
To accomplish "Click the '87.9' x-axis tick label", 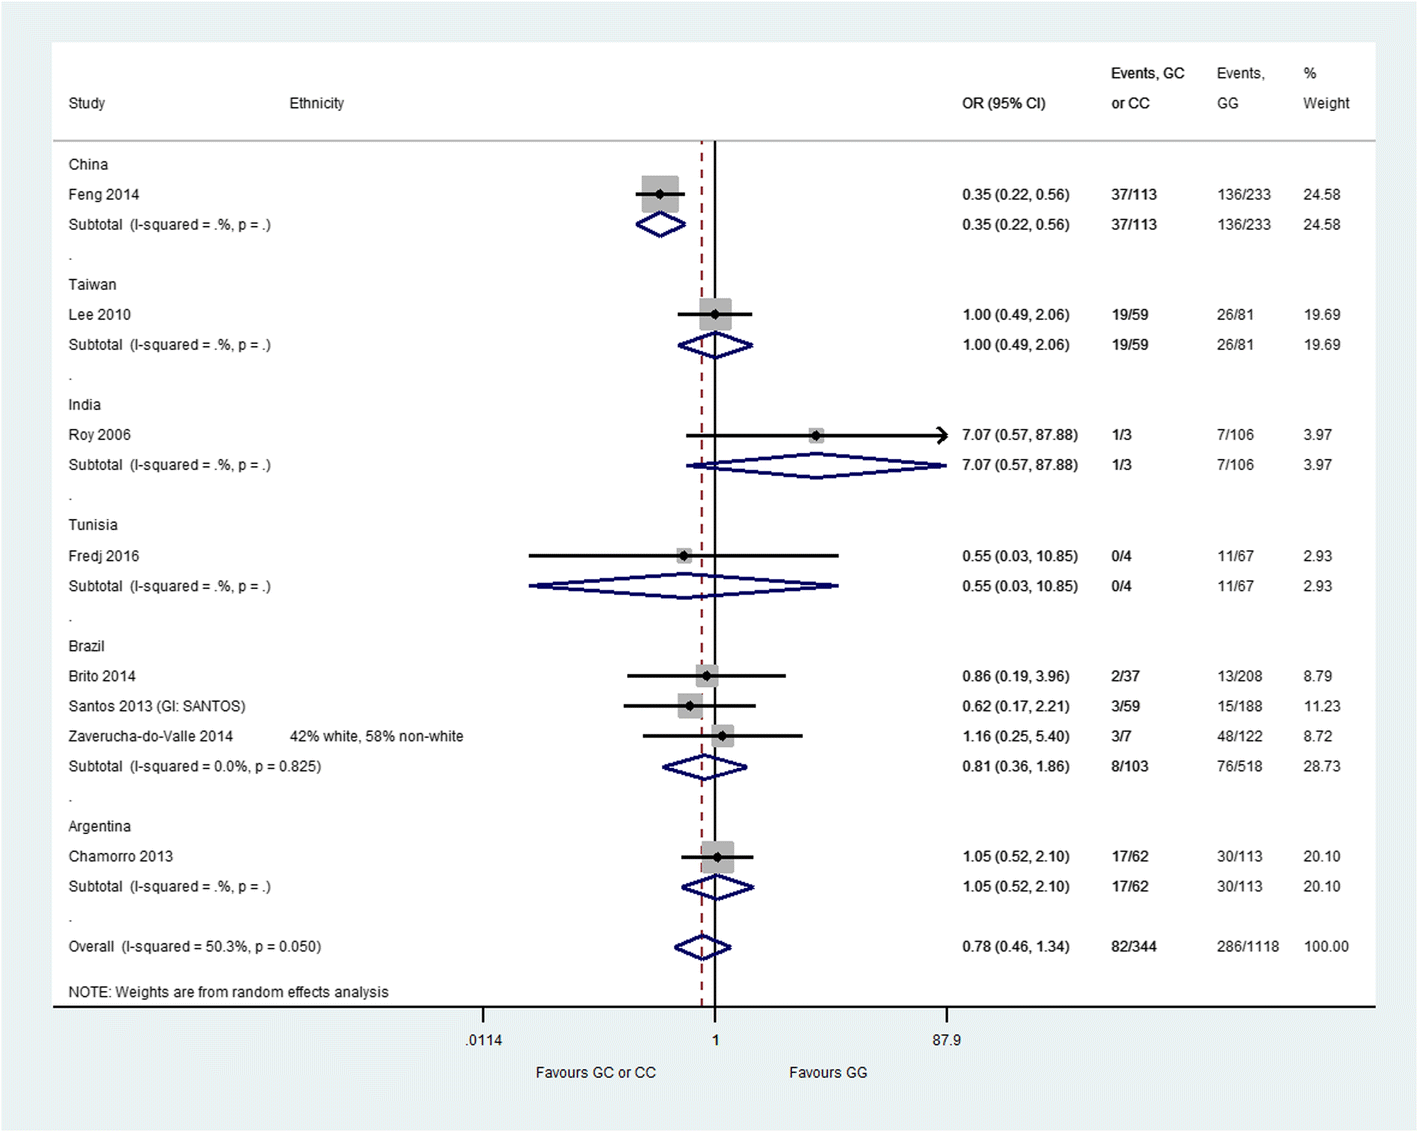I will pos(947,1040).
